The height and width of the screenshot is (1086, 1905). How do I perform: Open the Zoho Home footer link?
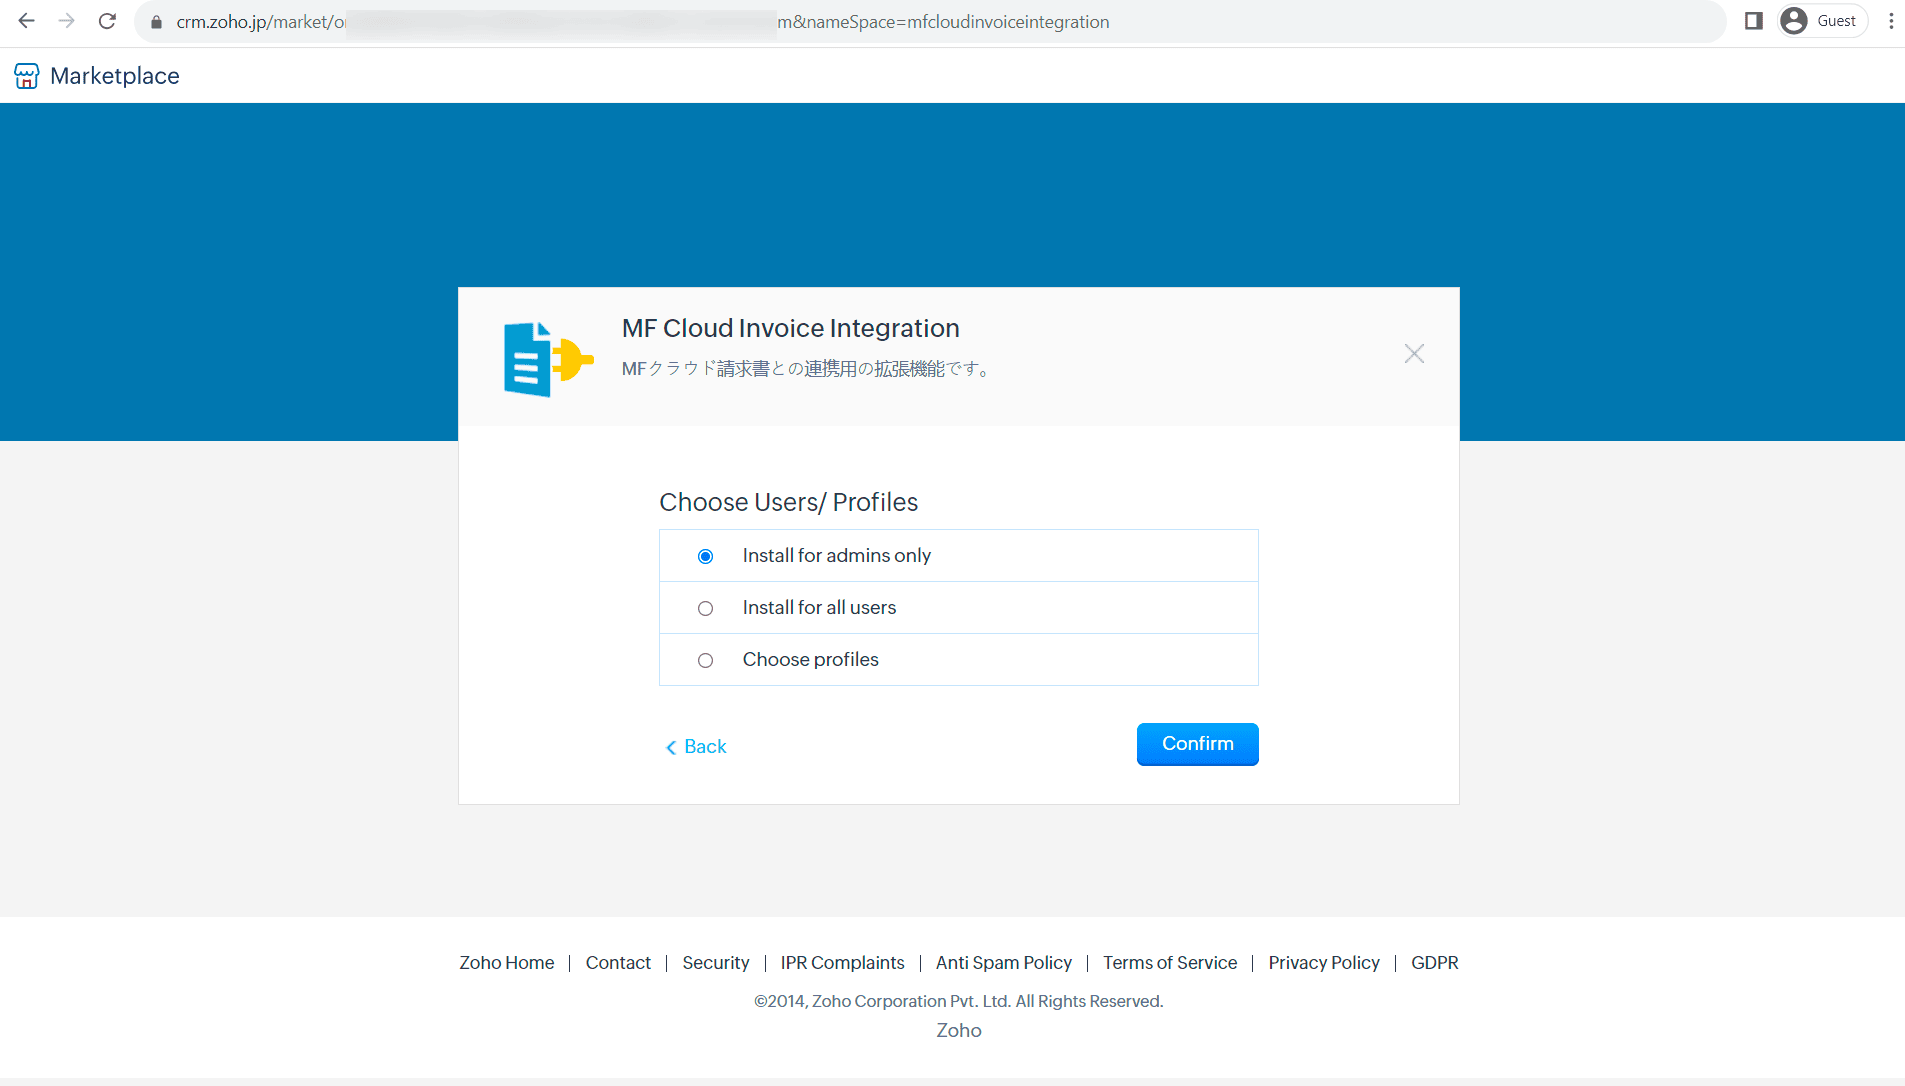point(506,963)
